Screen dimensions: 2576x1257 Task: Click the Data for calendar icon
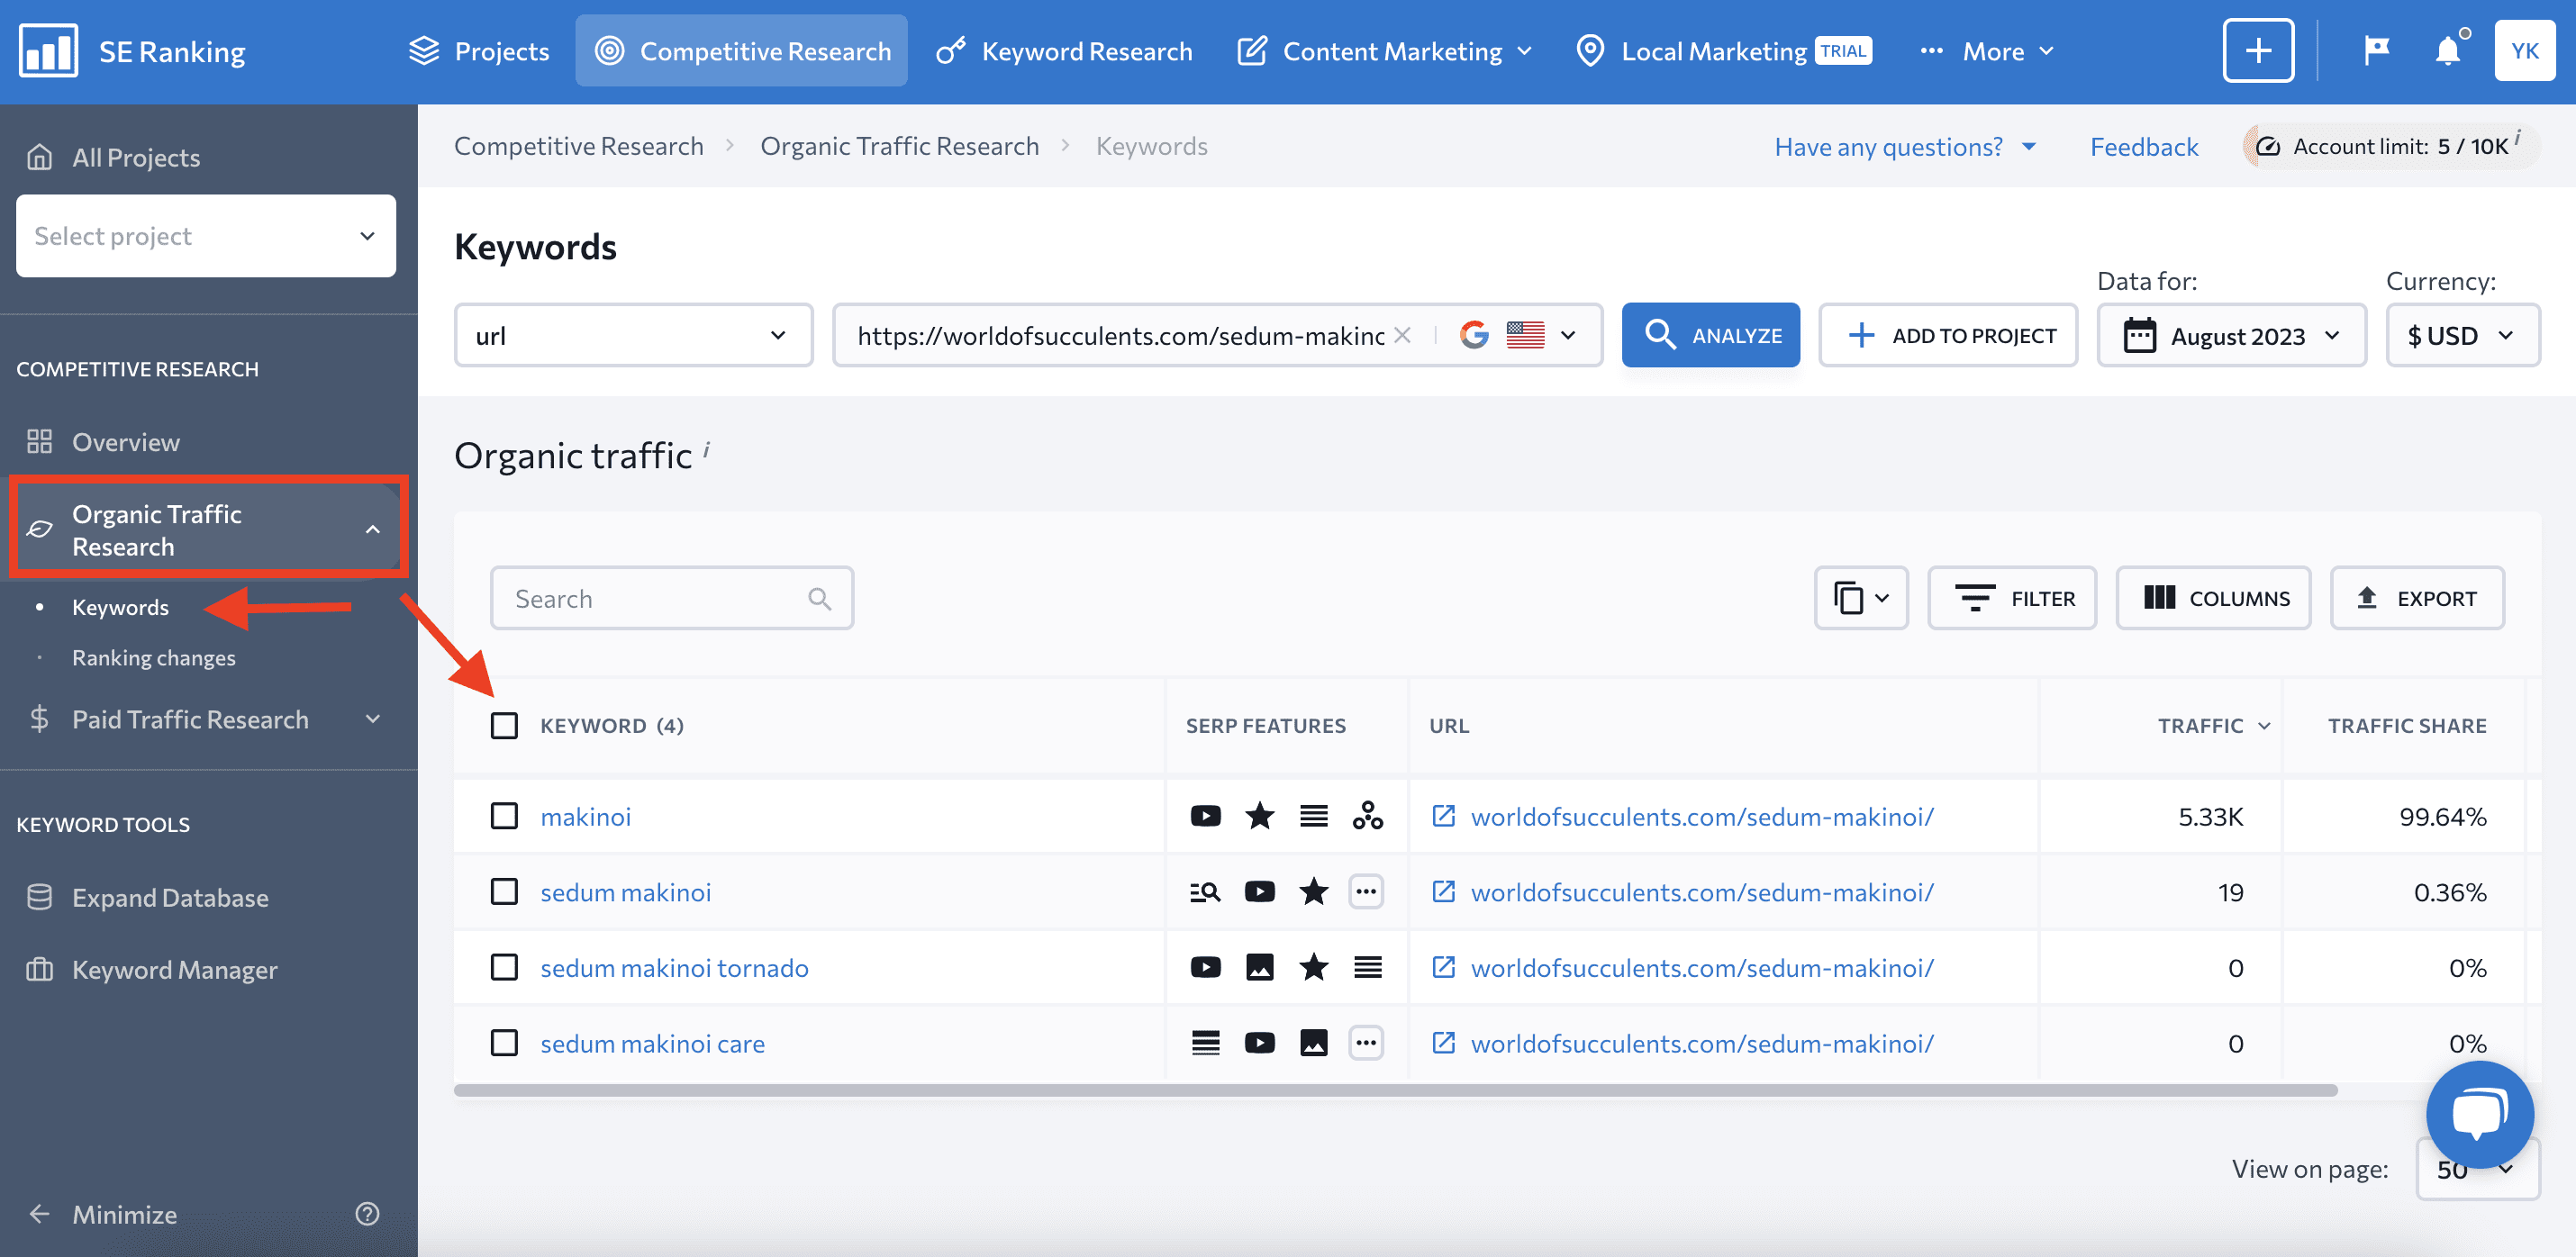click(2139, 335)
